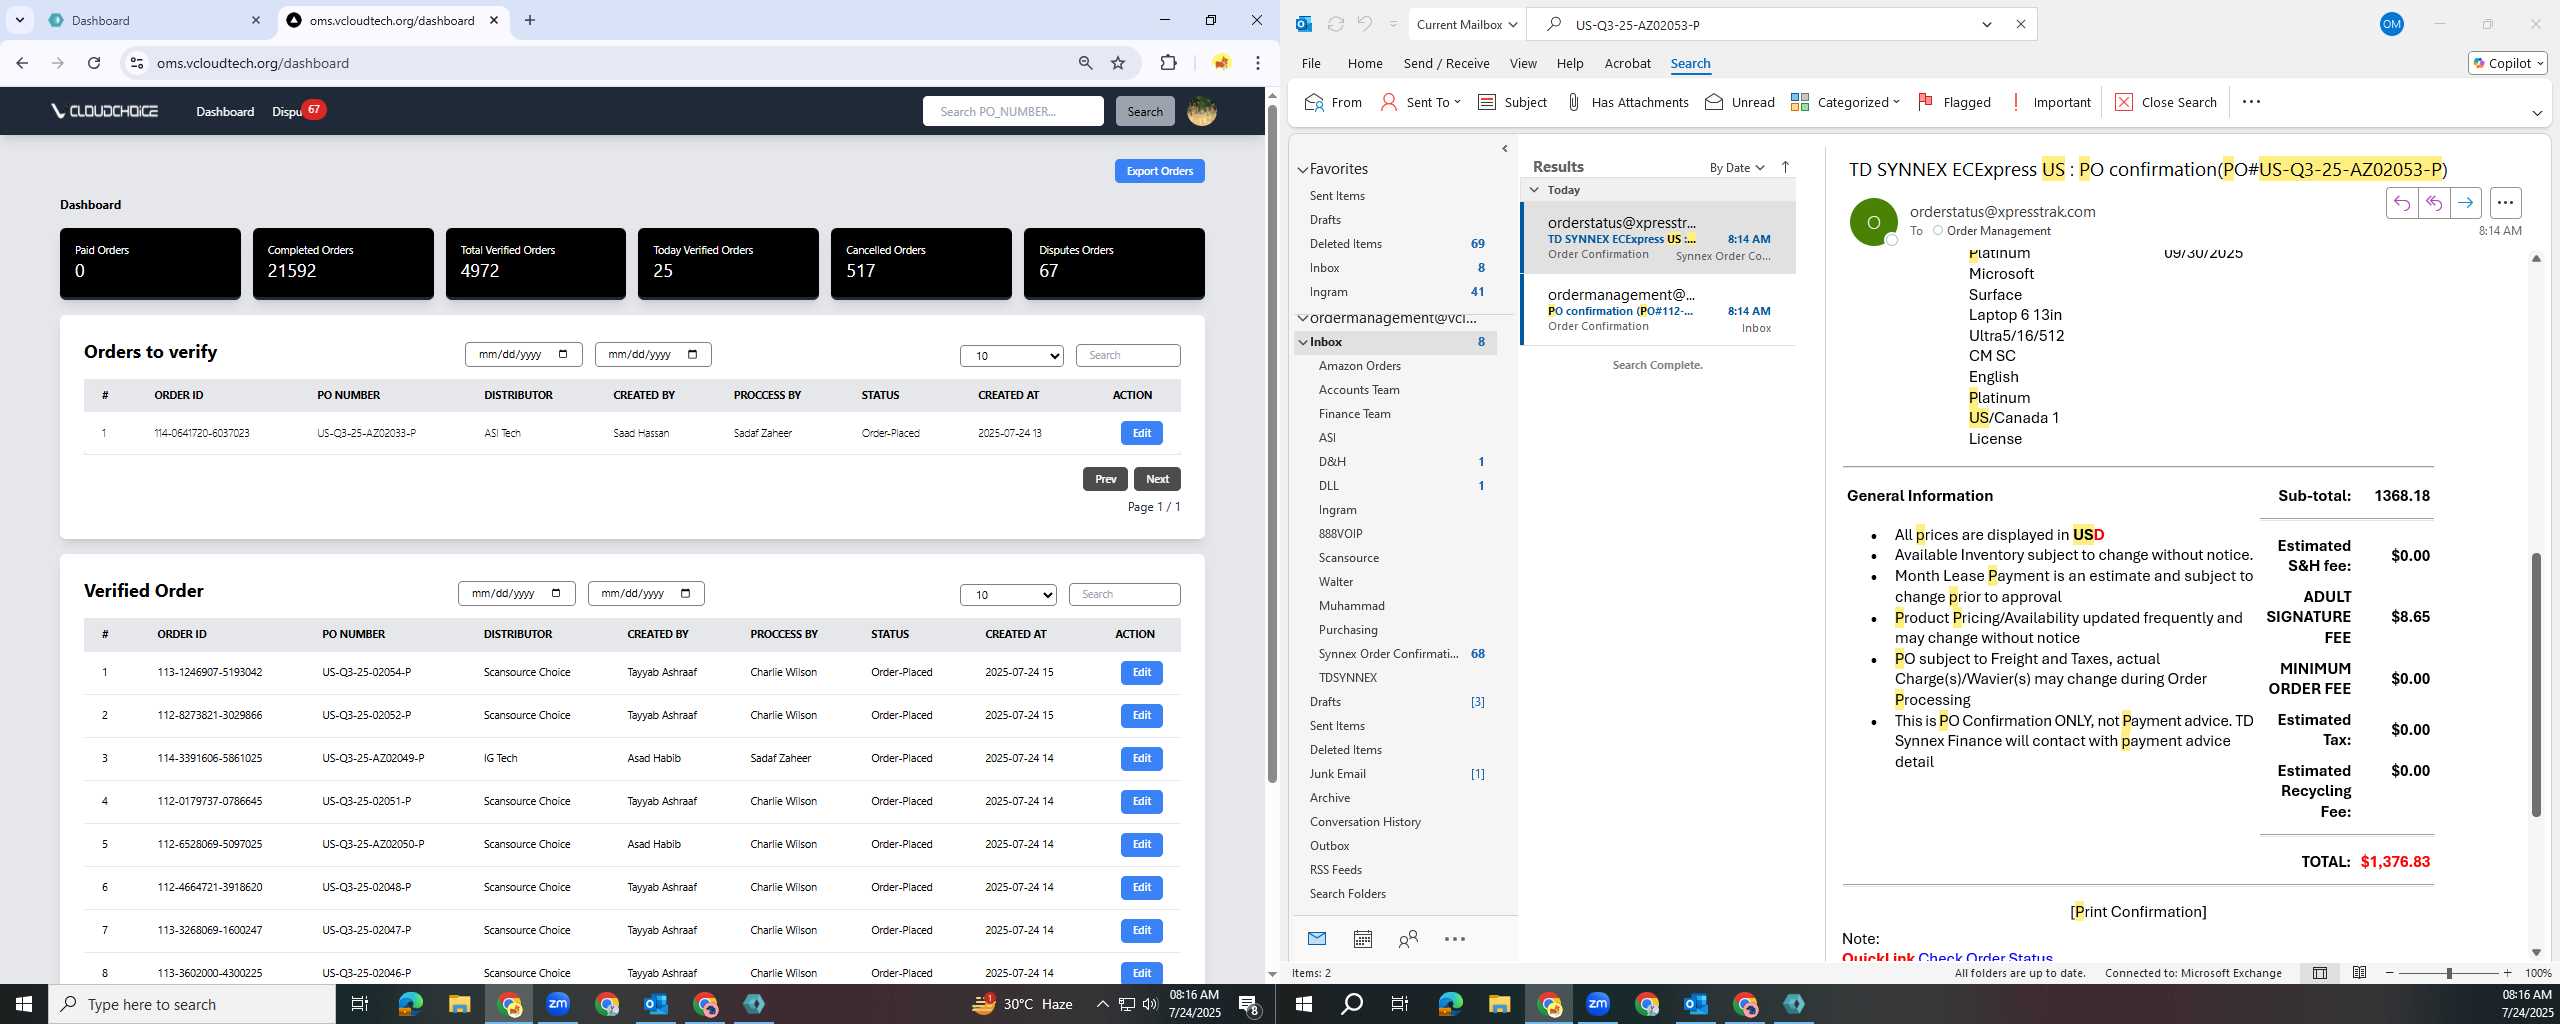The height and width of the screenshot is (1024, 2560).
Task: Open the Outlook File menu
Action: tap(1311, 63)
